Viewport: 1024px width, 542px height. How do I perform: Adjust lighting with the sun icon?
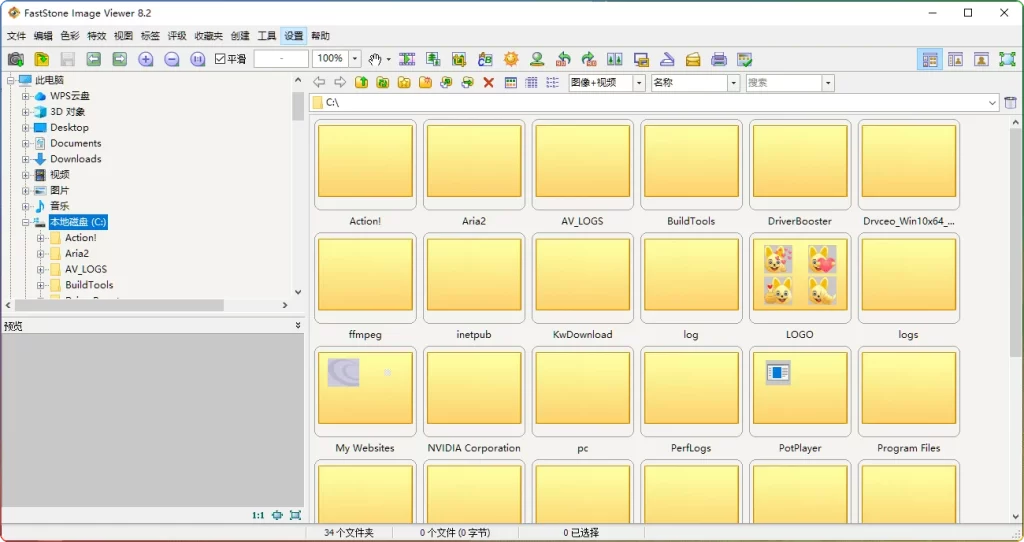click(511, 59)
